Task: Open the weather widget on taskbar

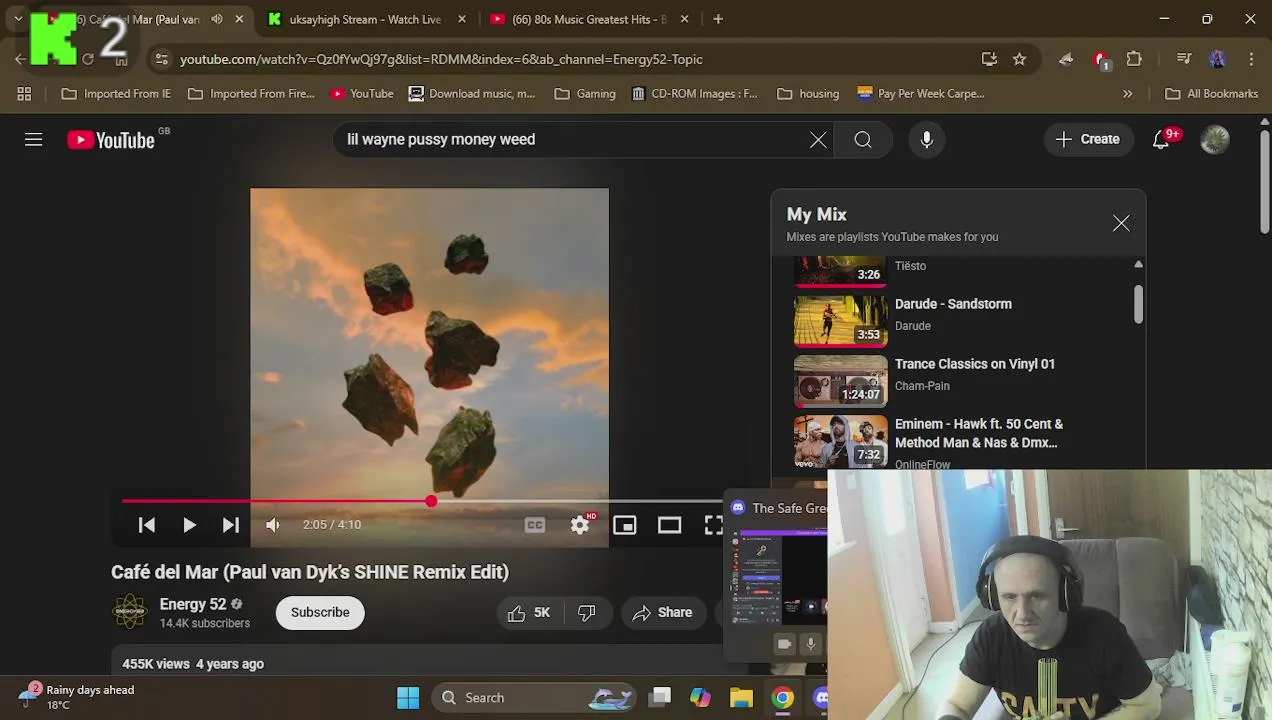Action: [x=77, y=697]
